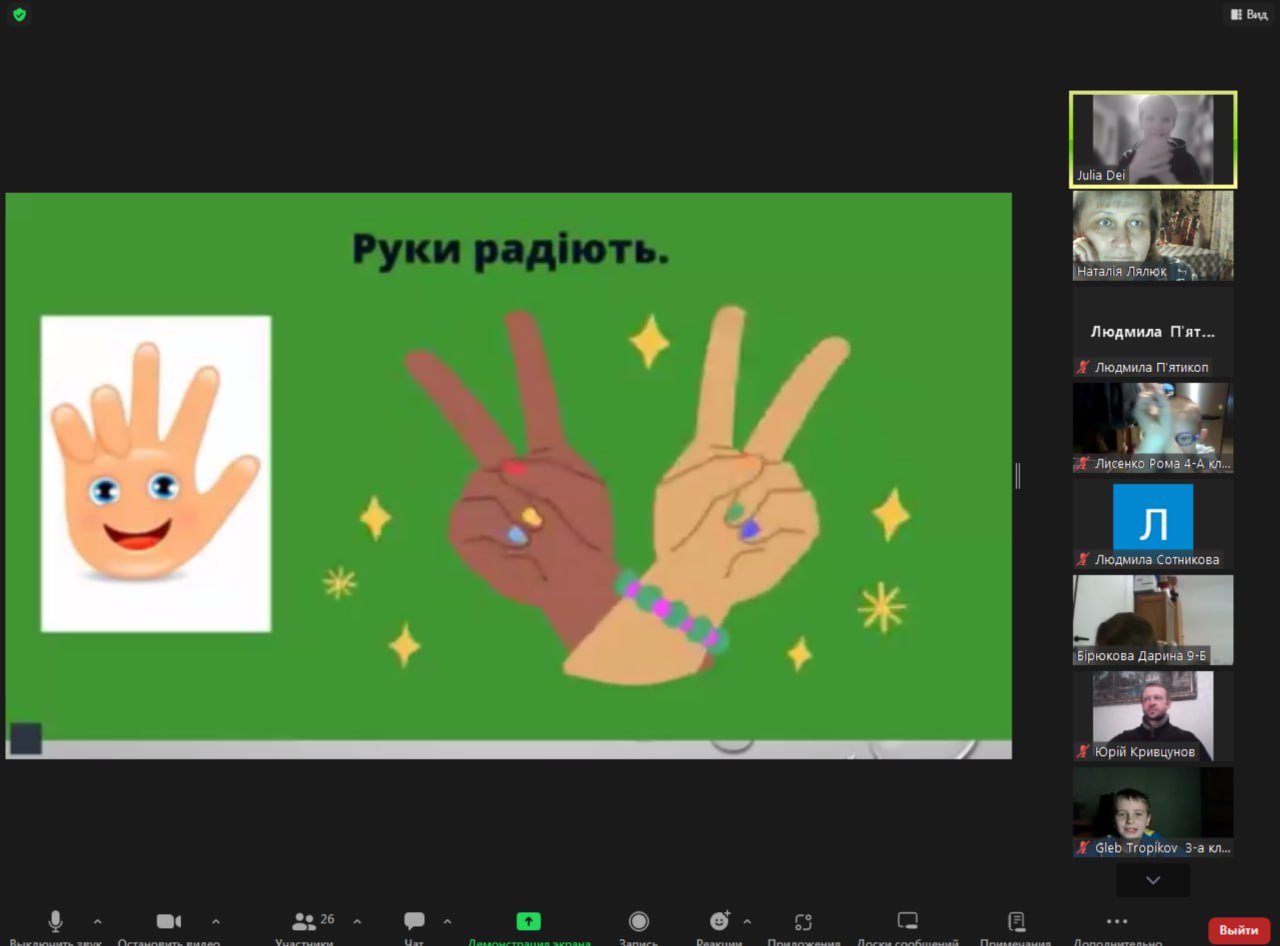This screenshot has height=946, width=1280.
Task: Open the Вид view menu
Action: tap(1249, 15)
